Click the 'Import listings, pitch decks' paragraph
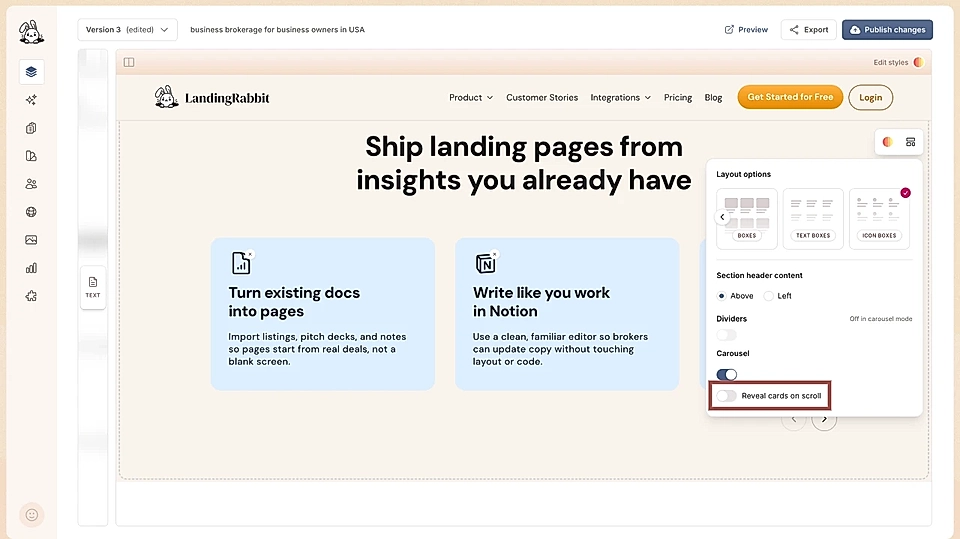 (x=317, y=349)
